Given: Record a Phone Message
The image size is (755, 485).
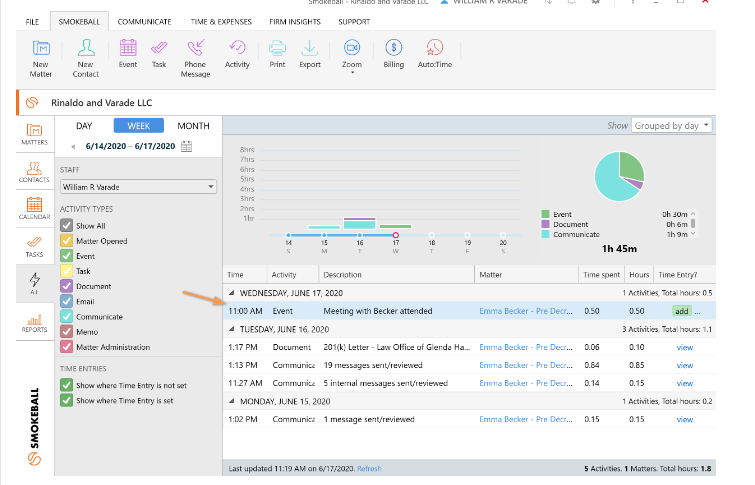Looking at the screenshot, I should coord(195,58).
